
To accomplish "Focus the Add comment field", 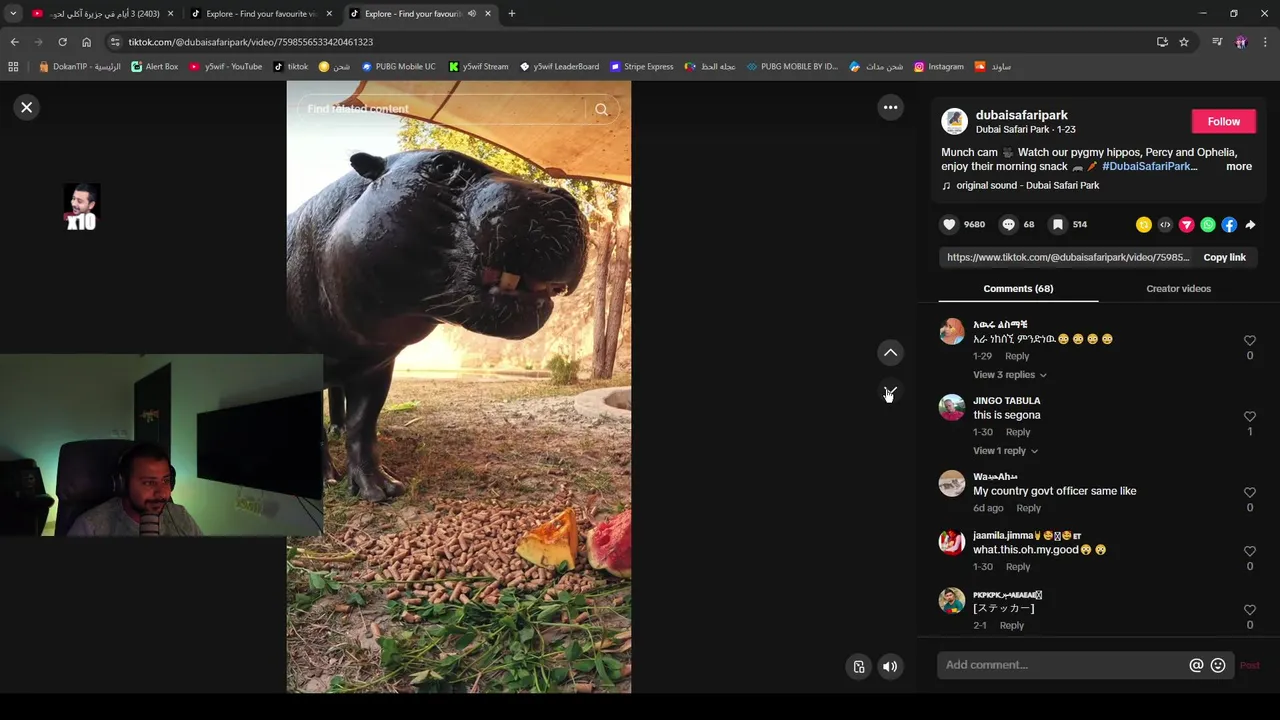I will coord(1063,665).
